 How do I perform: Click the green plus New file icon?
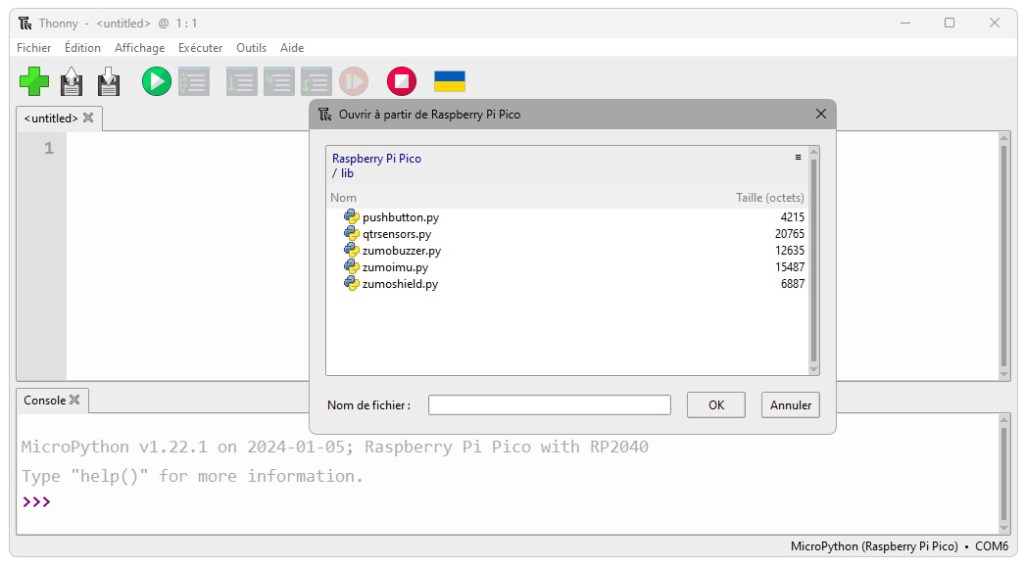point(34,81)
